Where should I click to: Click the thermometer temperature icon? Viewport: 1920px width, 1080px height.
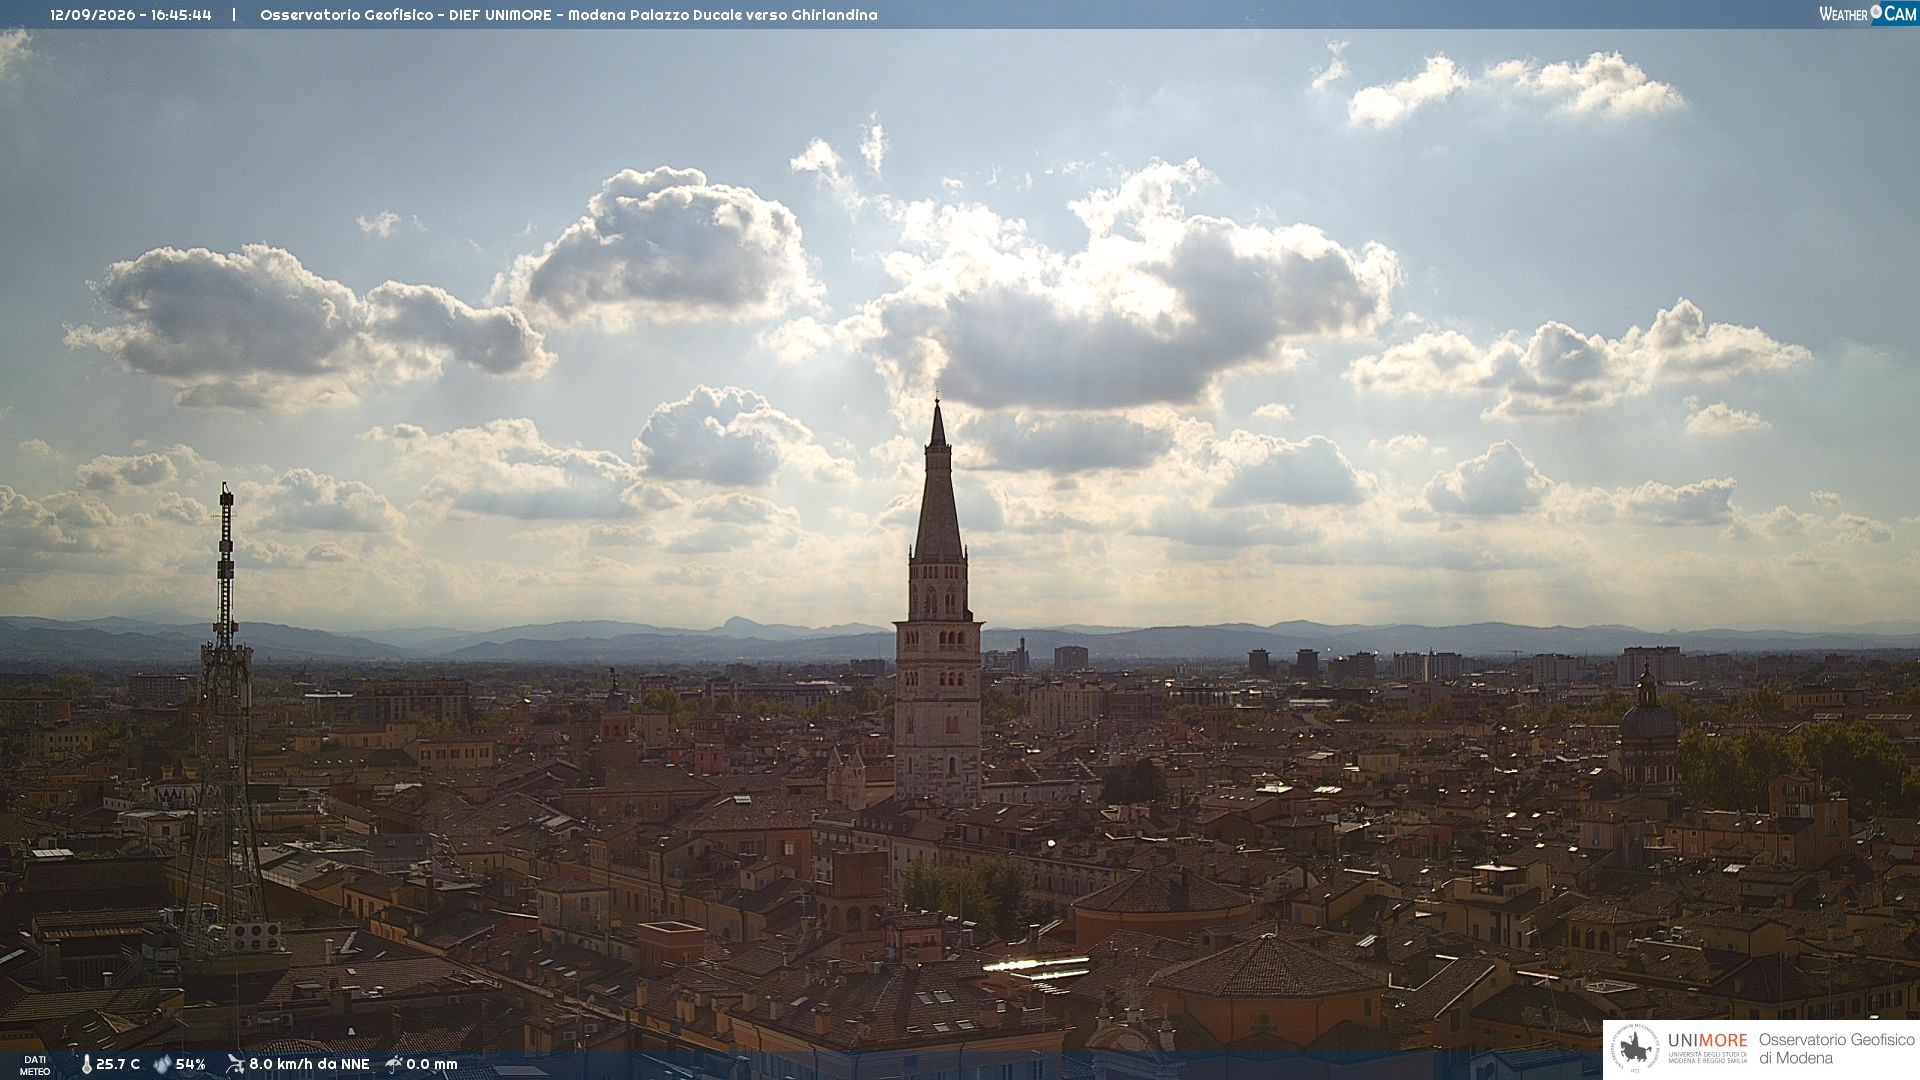[x=86, y=1064]
